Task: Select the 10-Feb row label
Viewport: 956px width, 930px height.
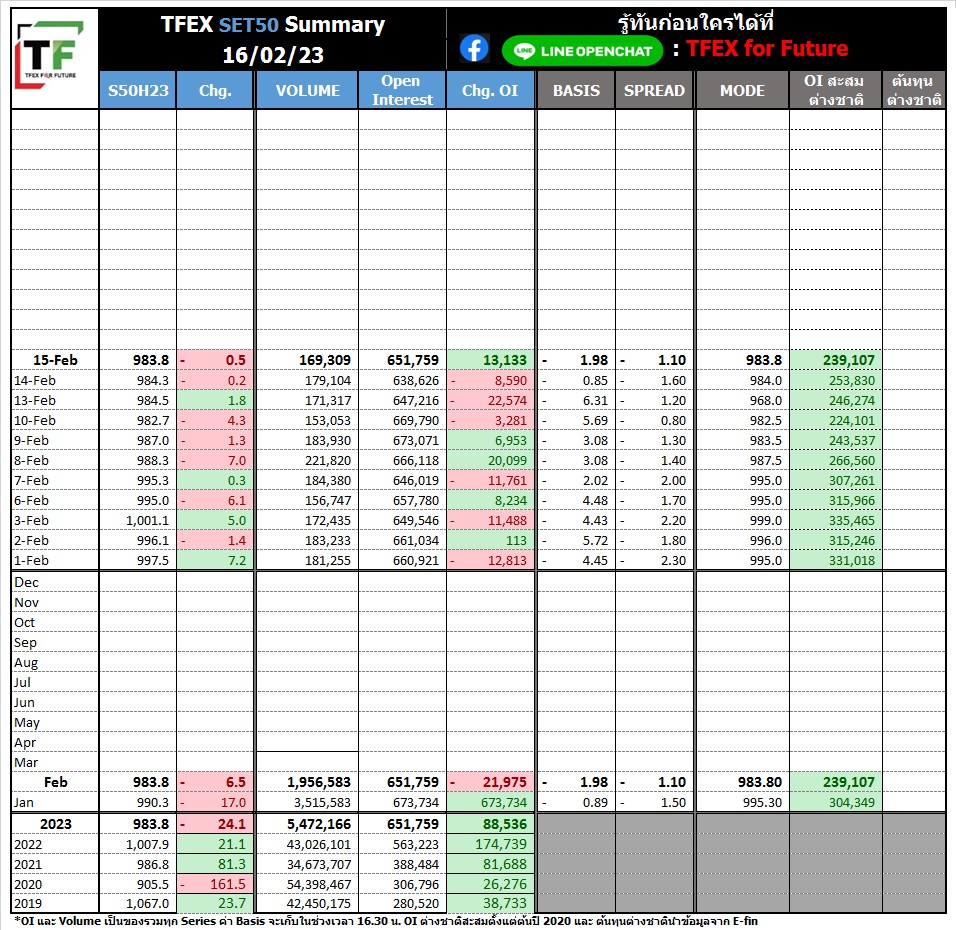Action: pyautogui.click(x=35, y=421)
